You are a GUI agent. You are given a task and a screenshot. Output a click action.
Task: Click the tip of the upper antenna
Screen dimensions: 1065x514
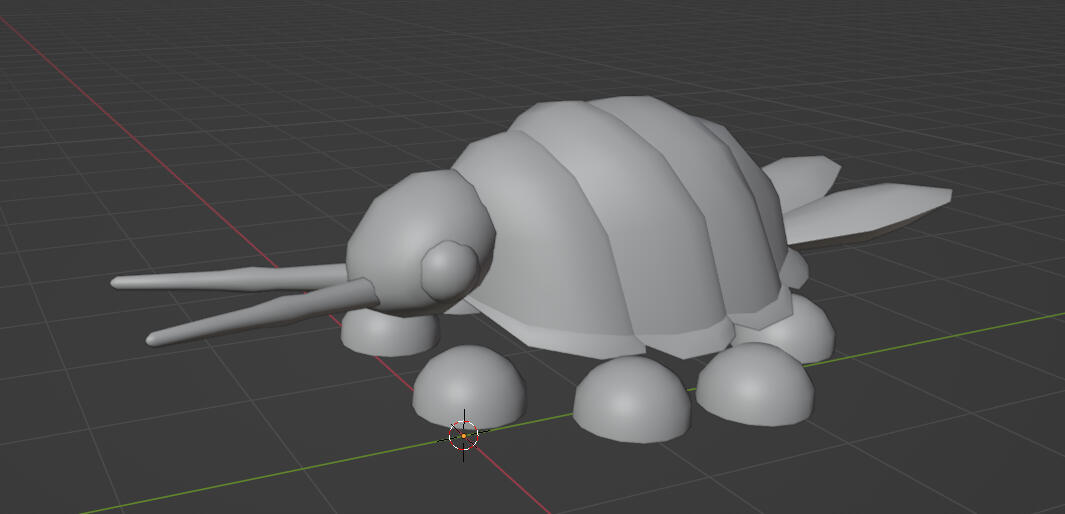(x=119, y=283)
